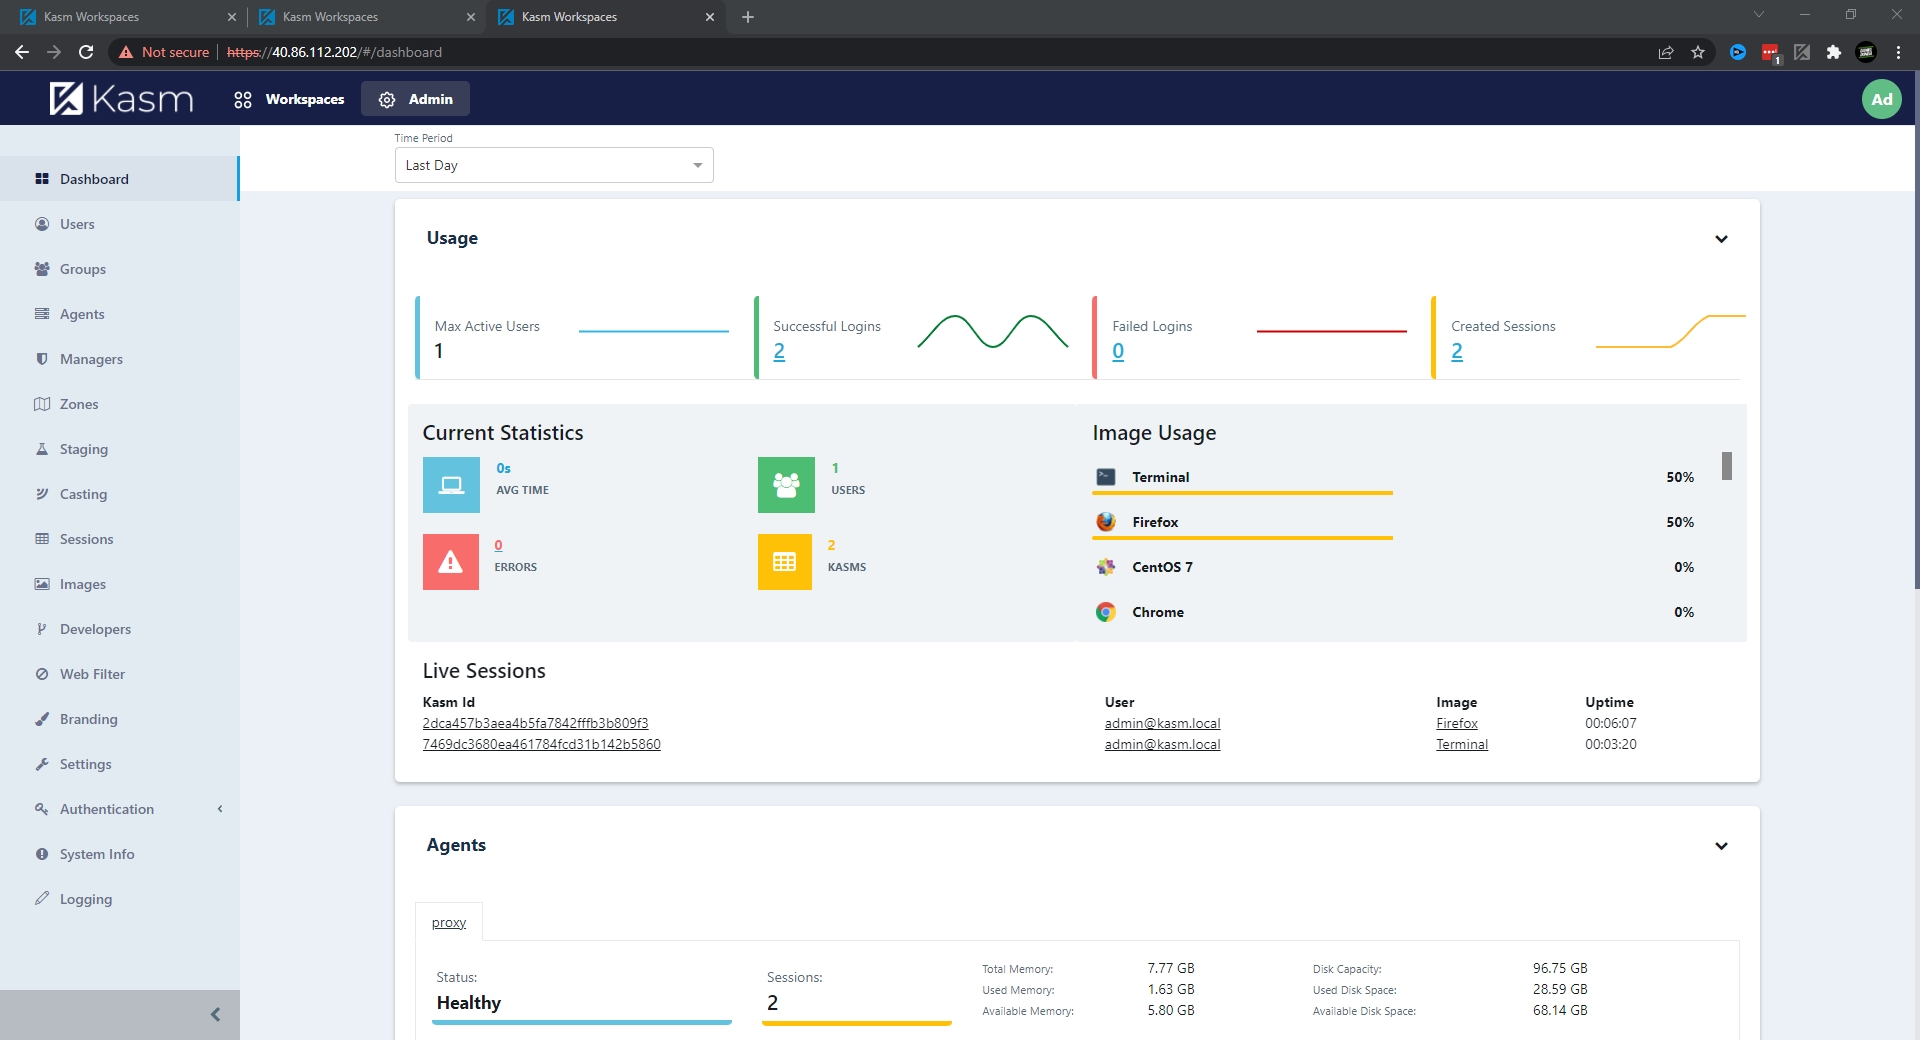Open the Managers shield icon
The height and width of the screenshot is (1040, 1920).
42,359
